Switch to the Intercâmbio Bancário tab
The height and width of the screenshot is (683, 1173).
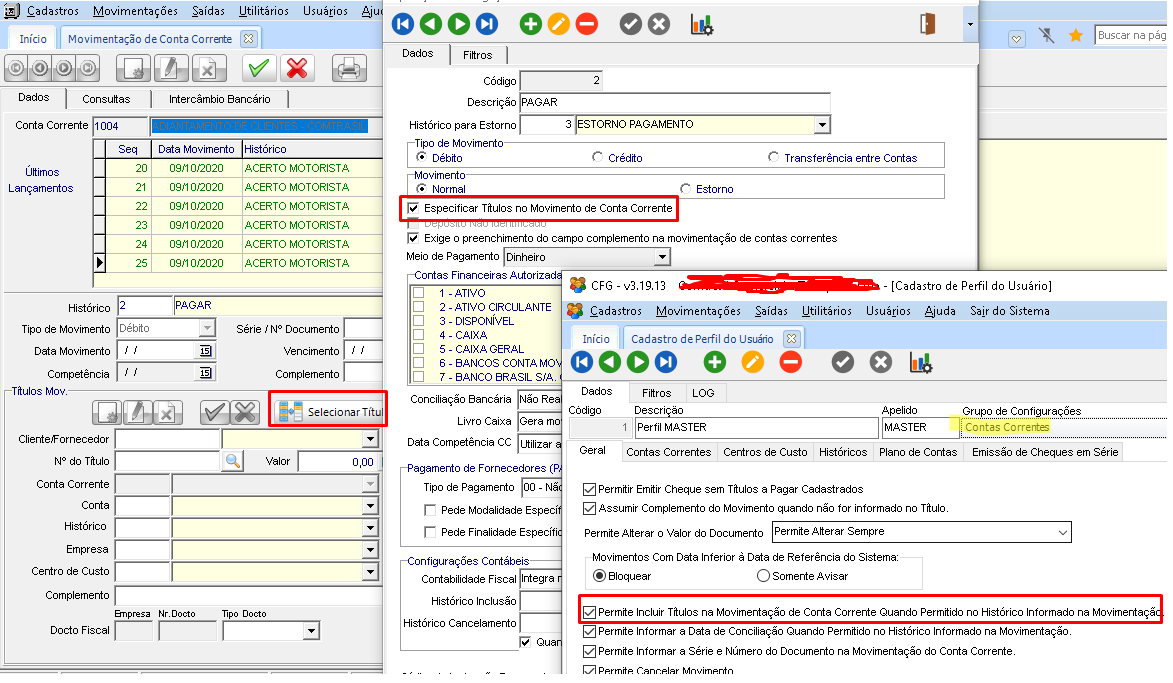pyautogui.click(x=219, y=99)
